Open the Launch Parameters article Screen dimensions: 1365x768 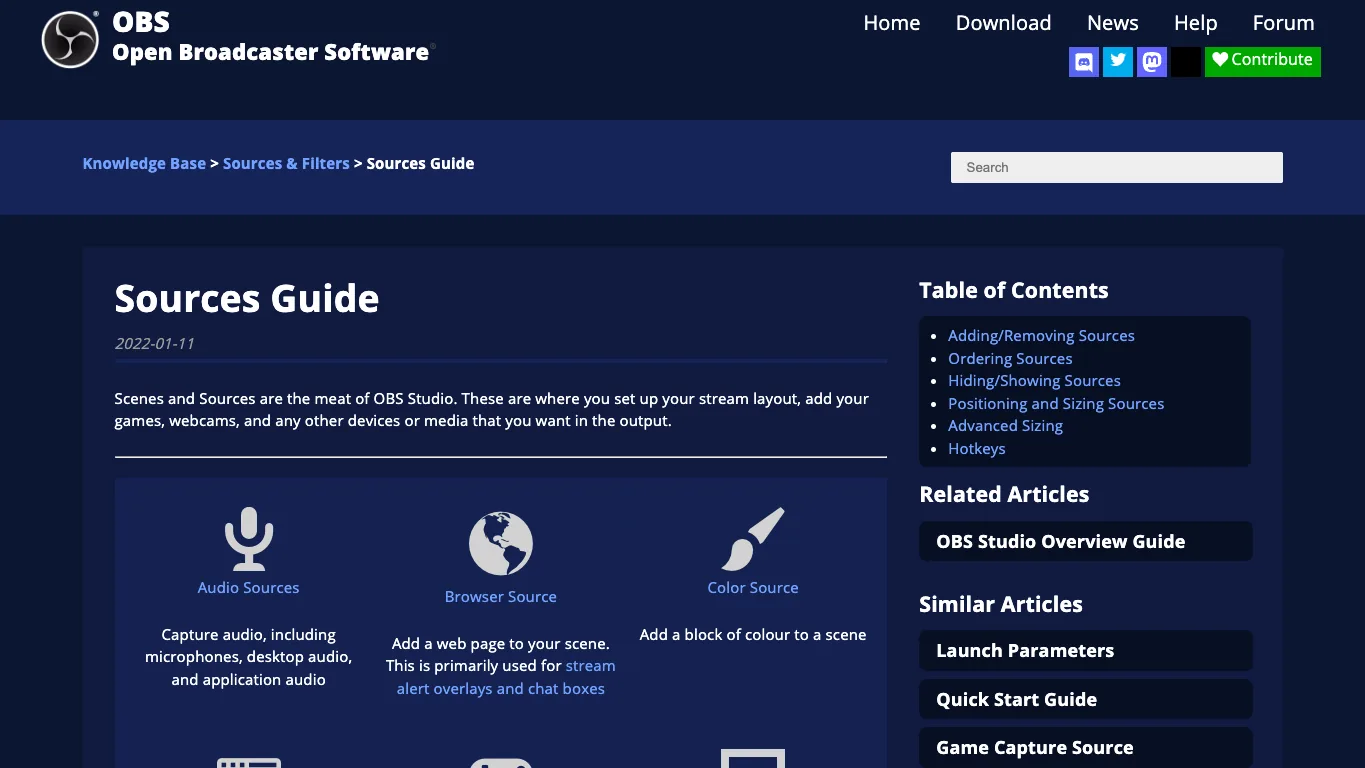click(x=1085, y=650)
